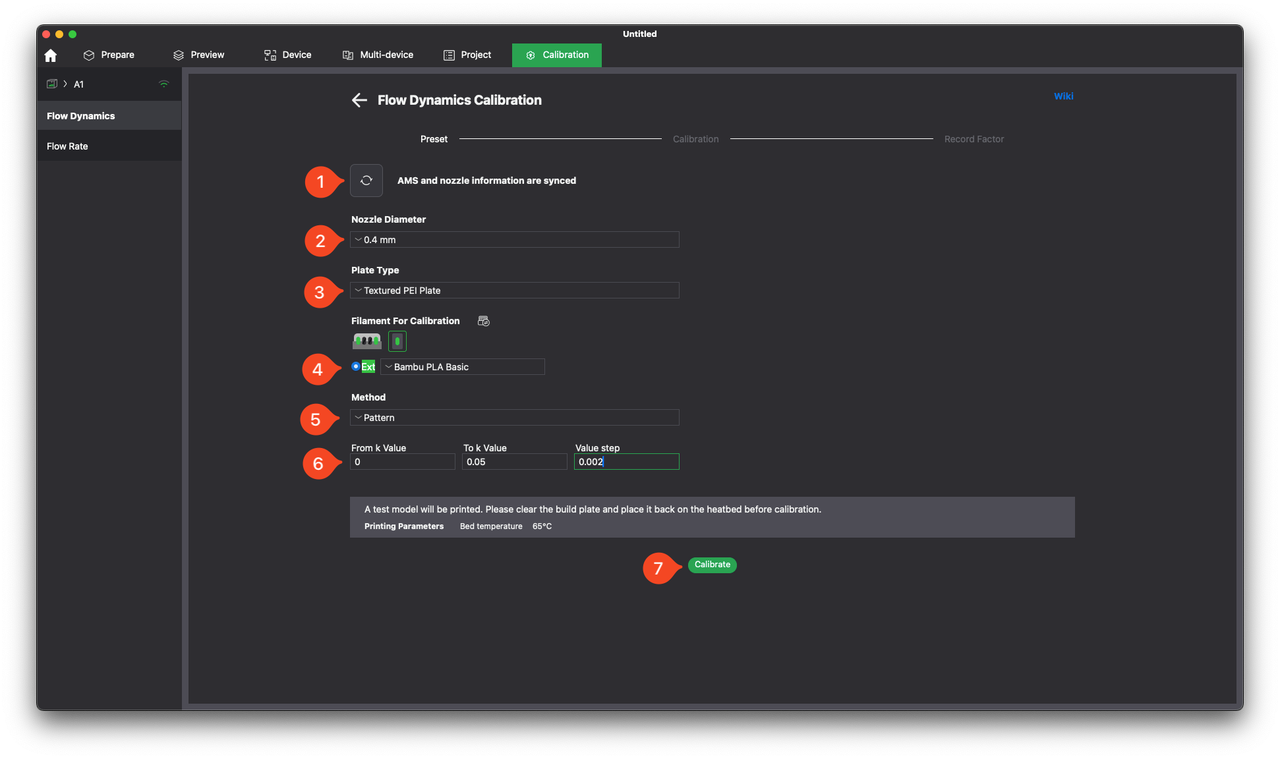Click the green Calibrate button
The image size is (1280, 759).
[712, 565]
